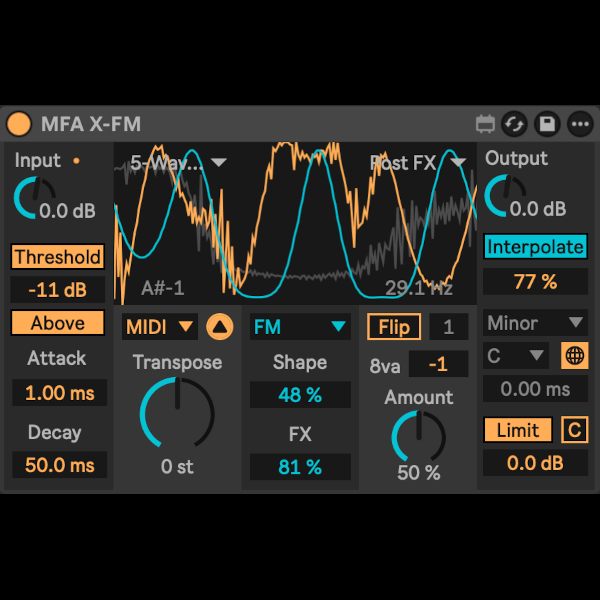Click the orange up-arrow button beside MIDI
The image size is (600, 600).
click(x=219, y=326)
